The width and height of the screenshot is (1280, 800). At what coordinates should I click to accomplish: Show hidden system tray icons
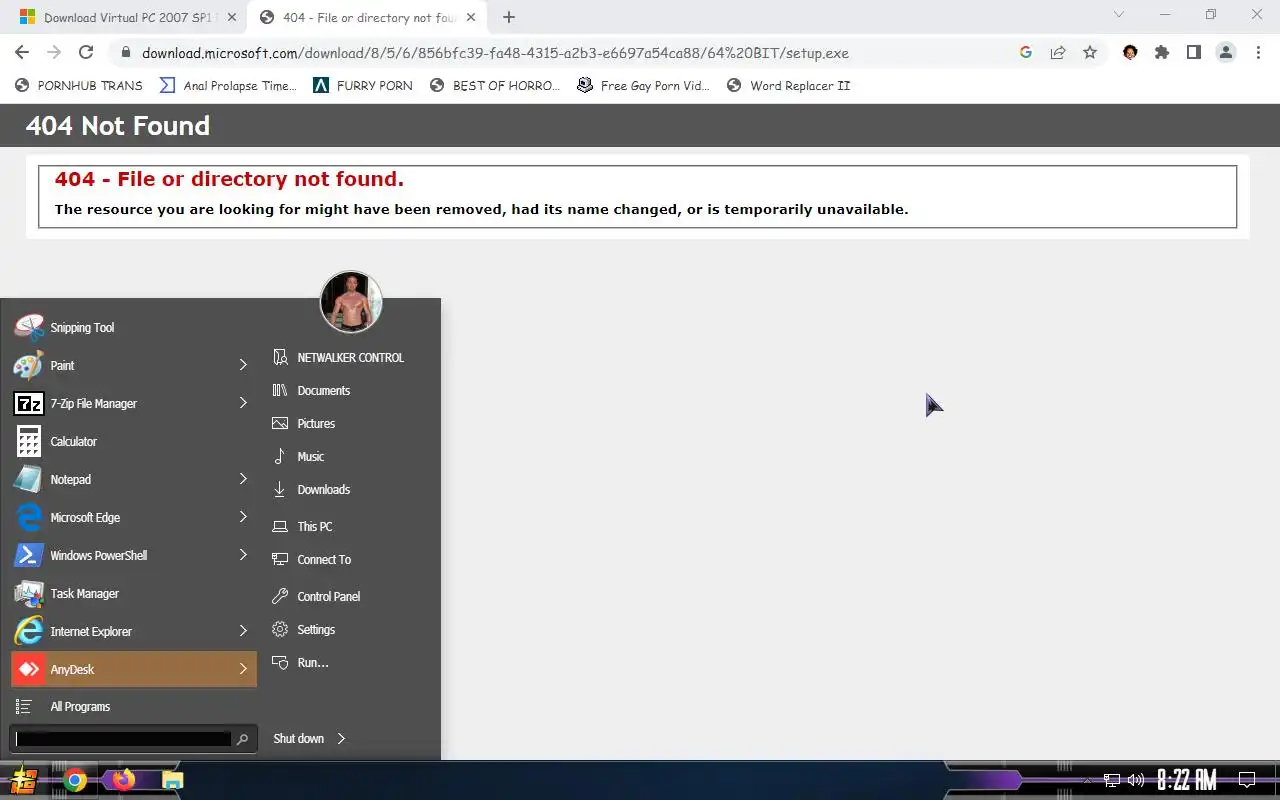point(1088,781)
